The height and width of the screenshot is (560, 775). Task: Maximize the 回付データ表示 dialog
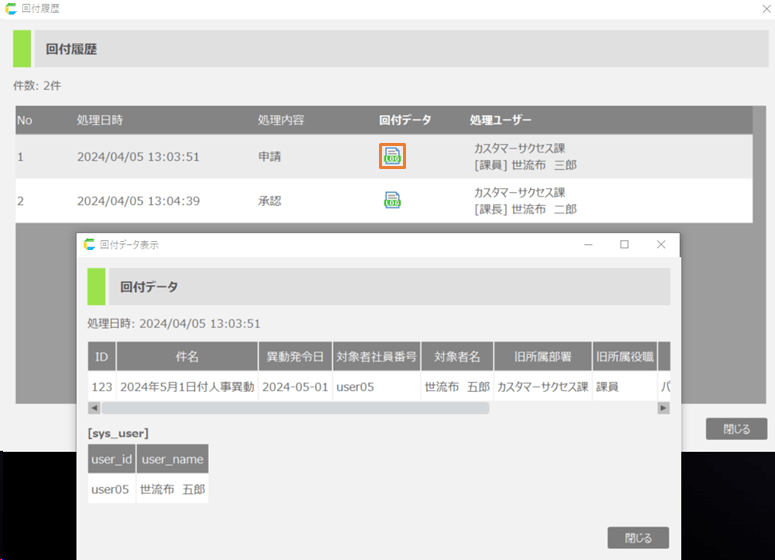[624, 244]
